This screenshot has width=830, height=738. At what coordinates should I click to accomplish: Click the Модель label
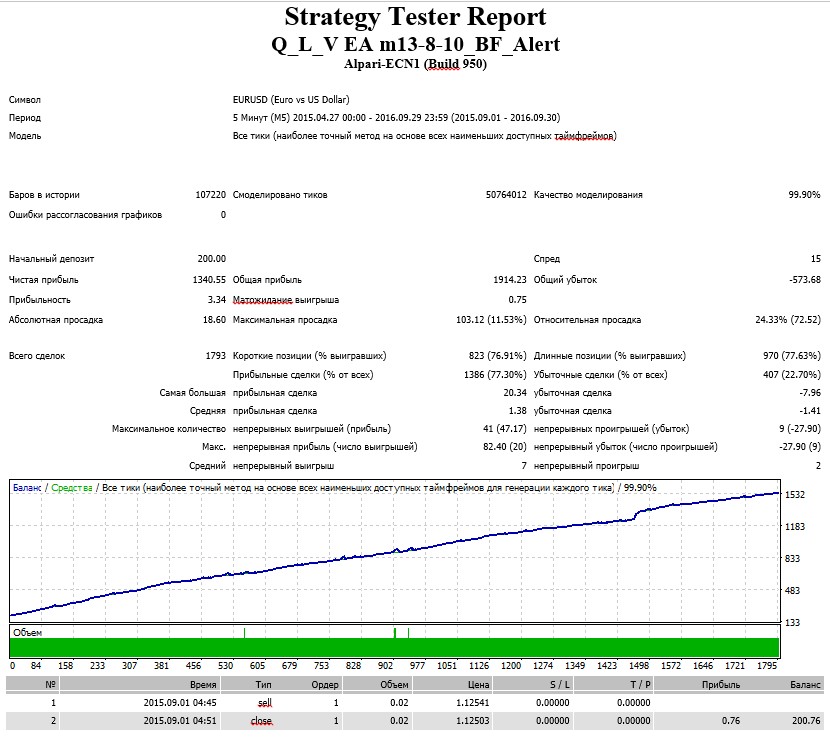coord(25,136)
